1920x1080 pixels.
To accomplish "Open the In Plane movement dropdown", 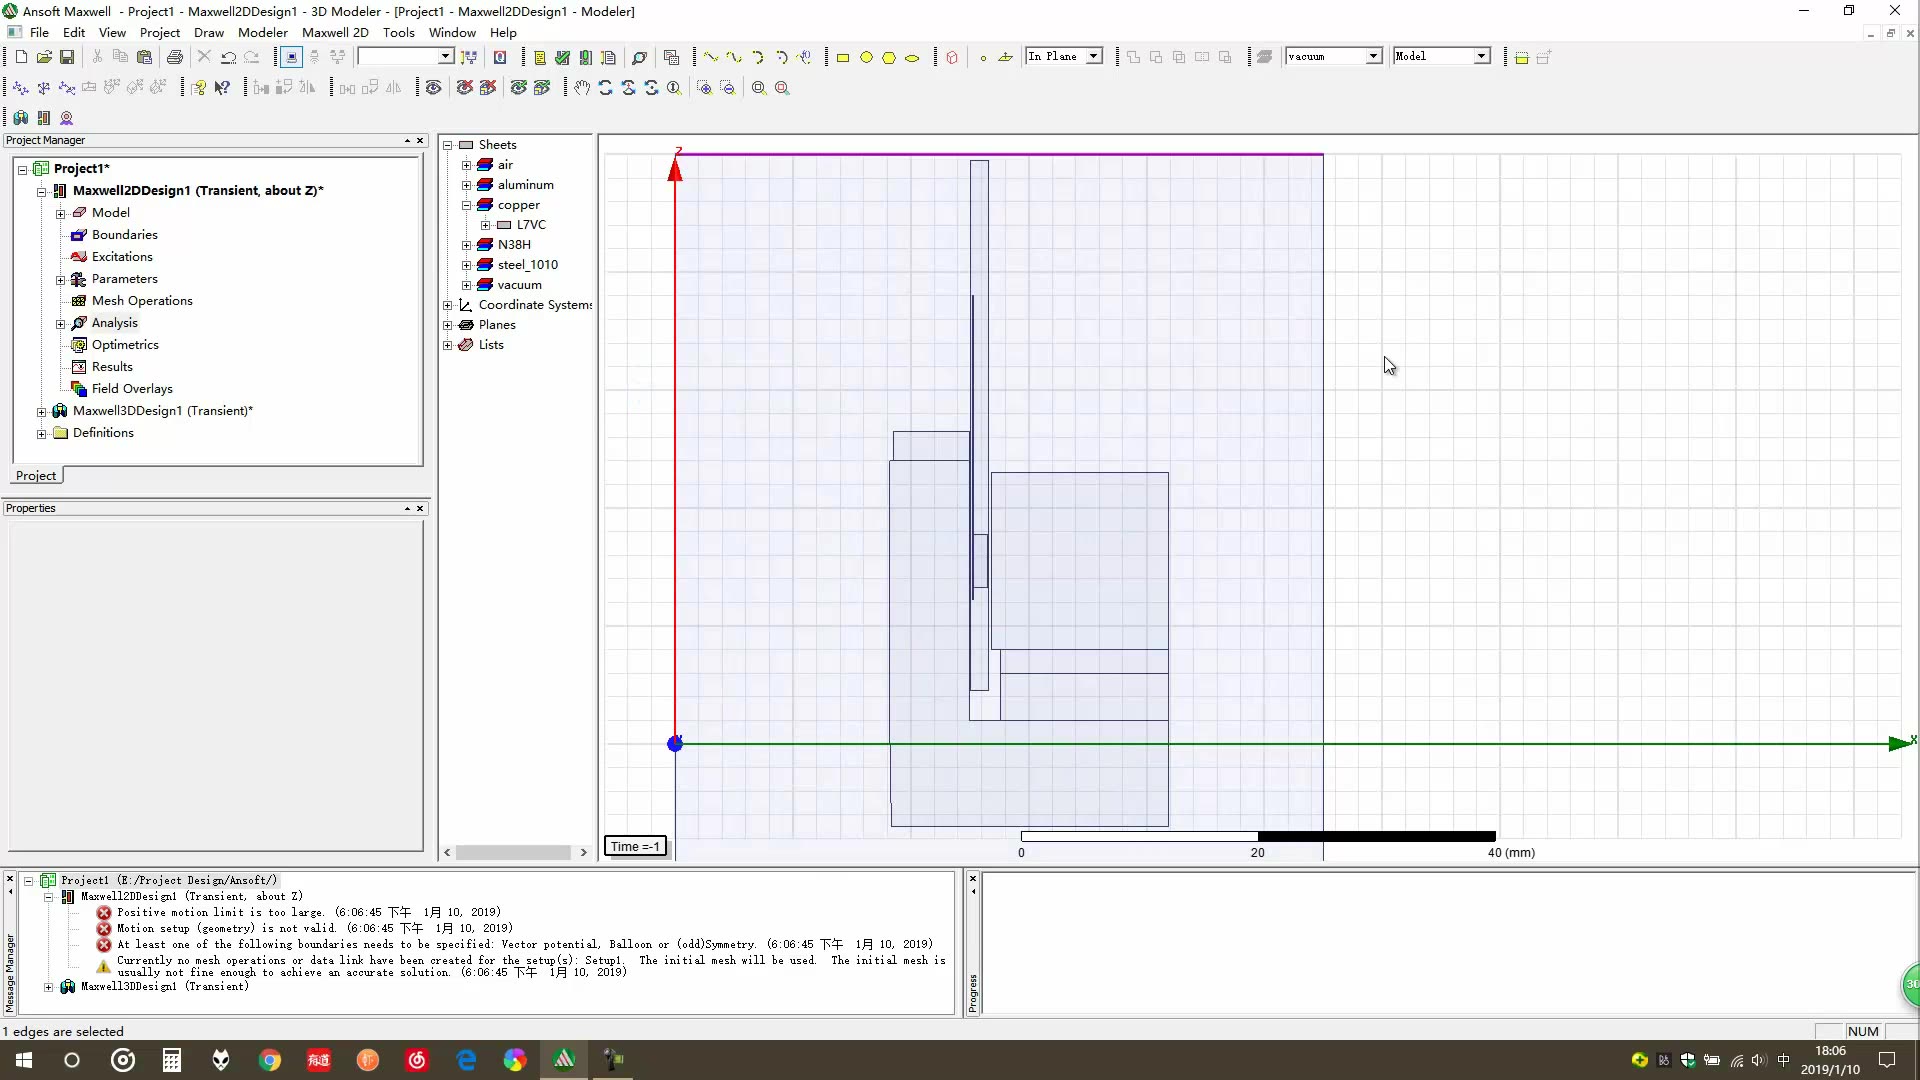I will coord(1094,57).
